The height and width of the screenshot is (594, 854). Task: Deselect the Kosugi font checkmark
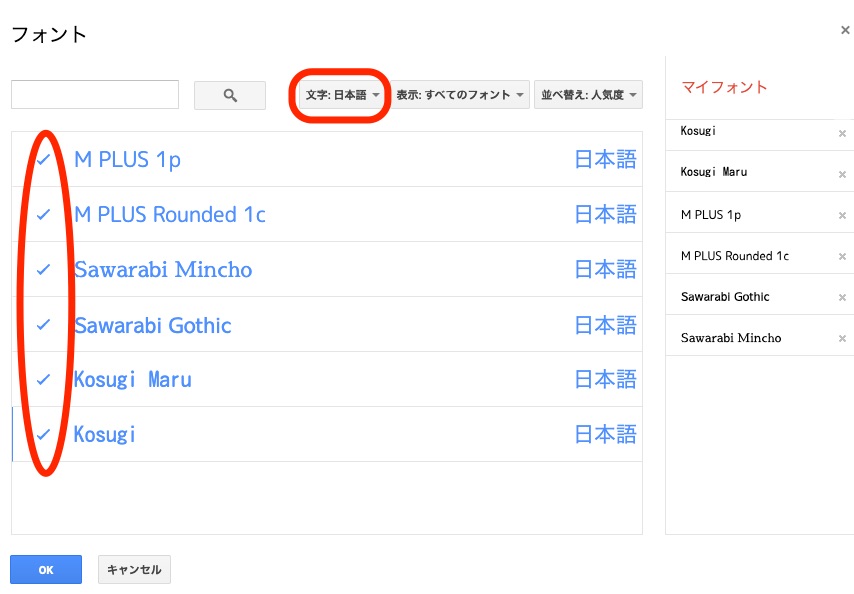pyautogui.click(x=44, y=434)
